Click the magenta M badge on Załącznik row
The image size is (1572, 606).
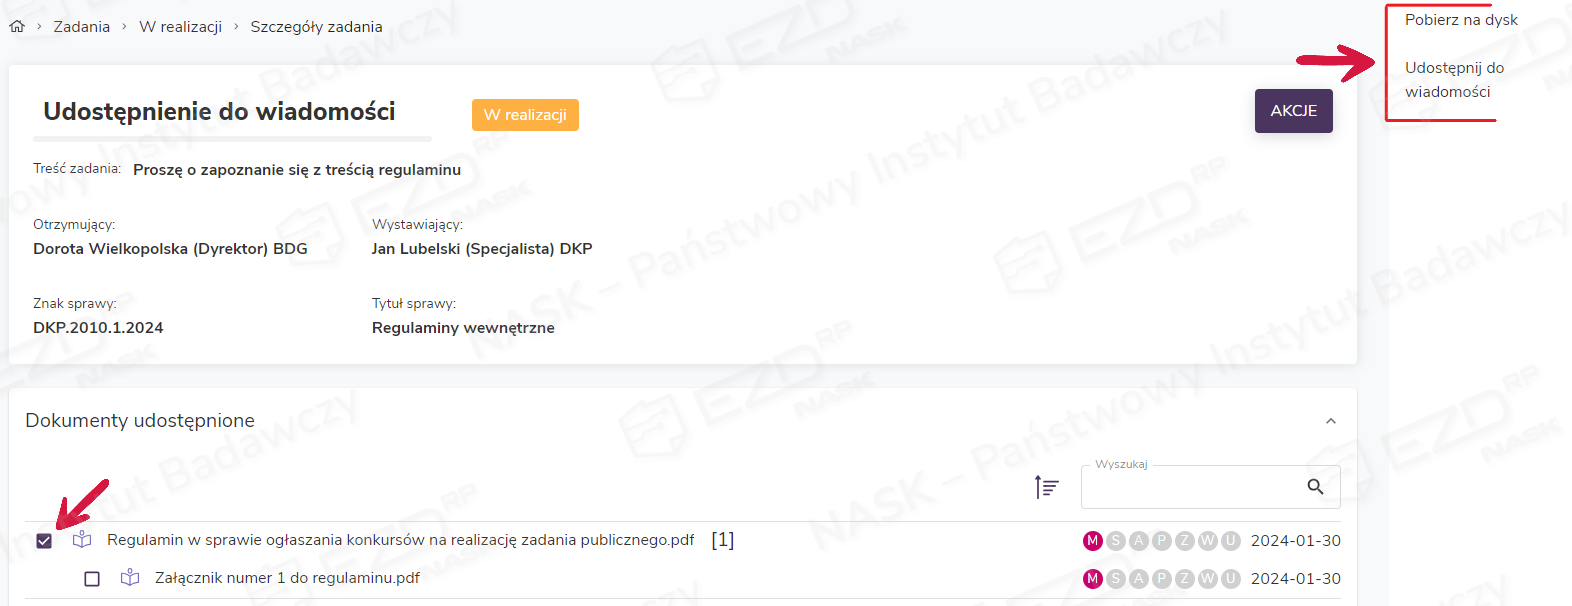tap(1092, 579)
